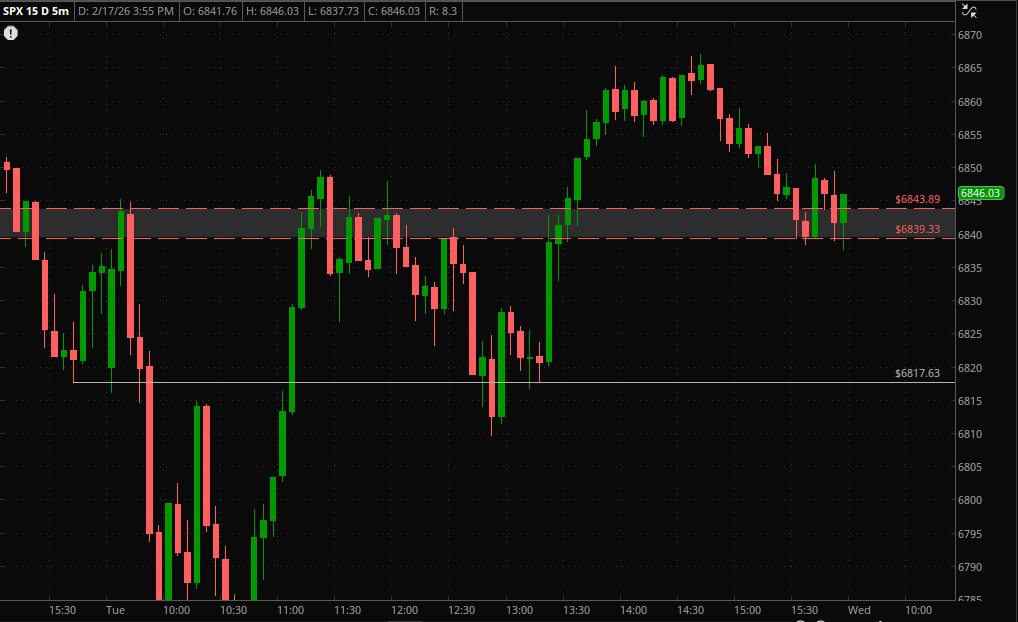Click 6825 on the price axis
Viewport: 1018px width, 622px height.
(x=970, y=334)
